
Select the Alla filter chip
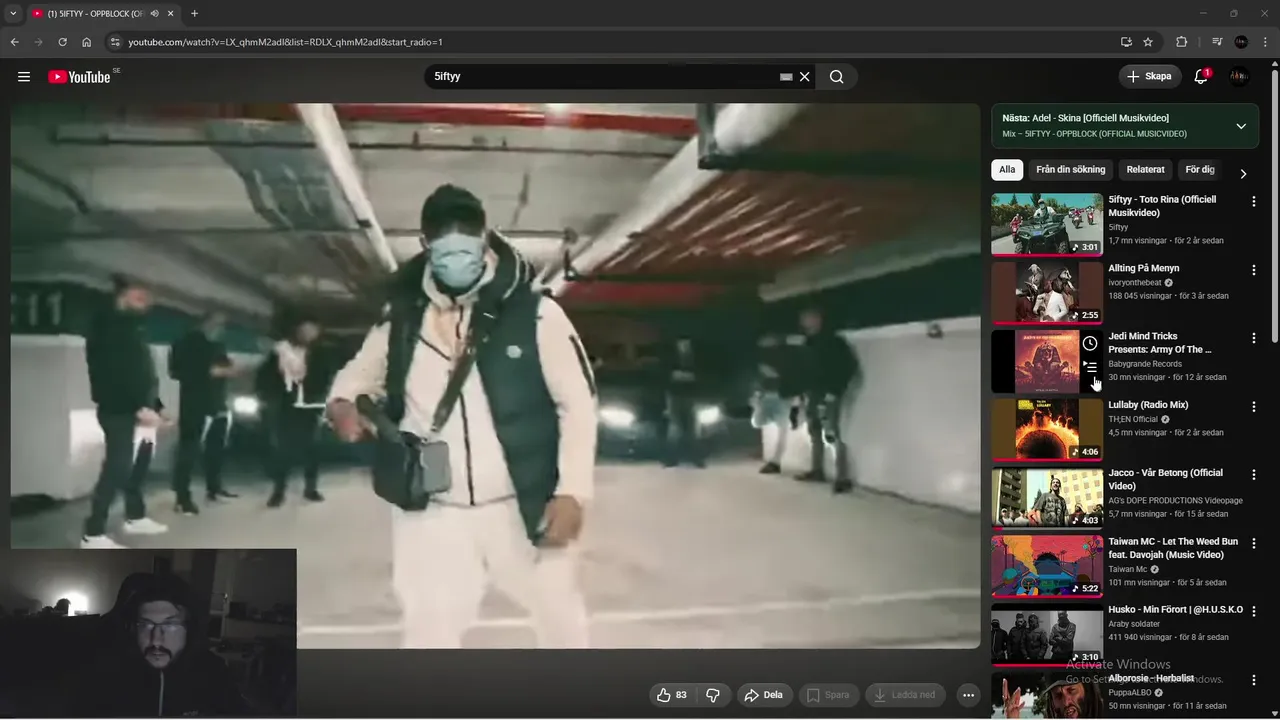coord(1007,170)
